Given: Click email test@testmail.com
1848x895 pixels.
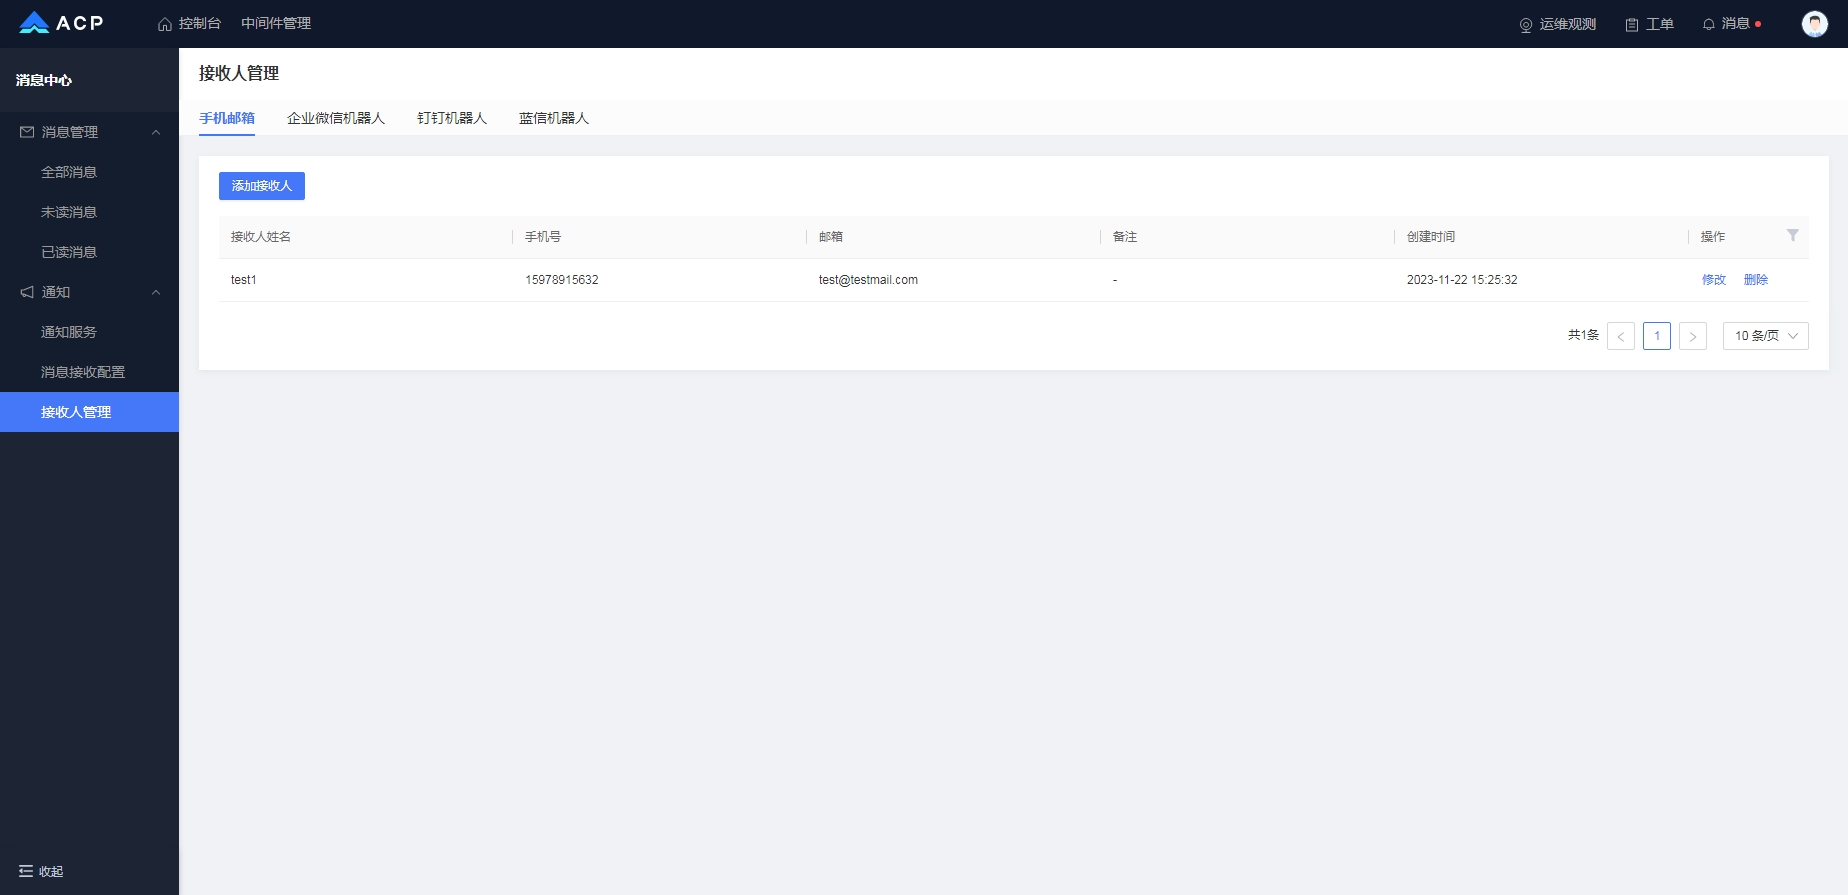Looking at the screenshot, I should (868, 280).
